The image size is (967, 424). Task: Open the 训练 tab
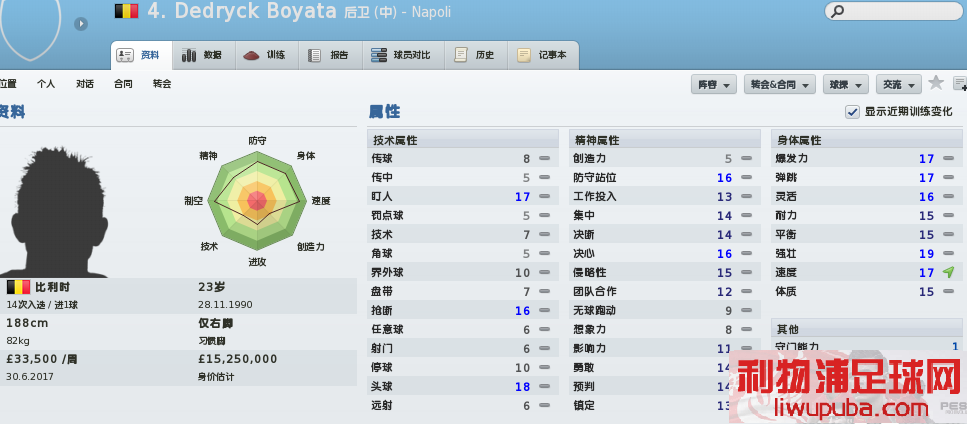pyautogui.click(x=267, y=55)
